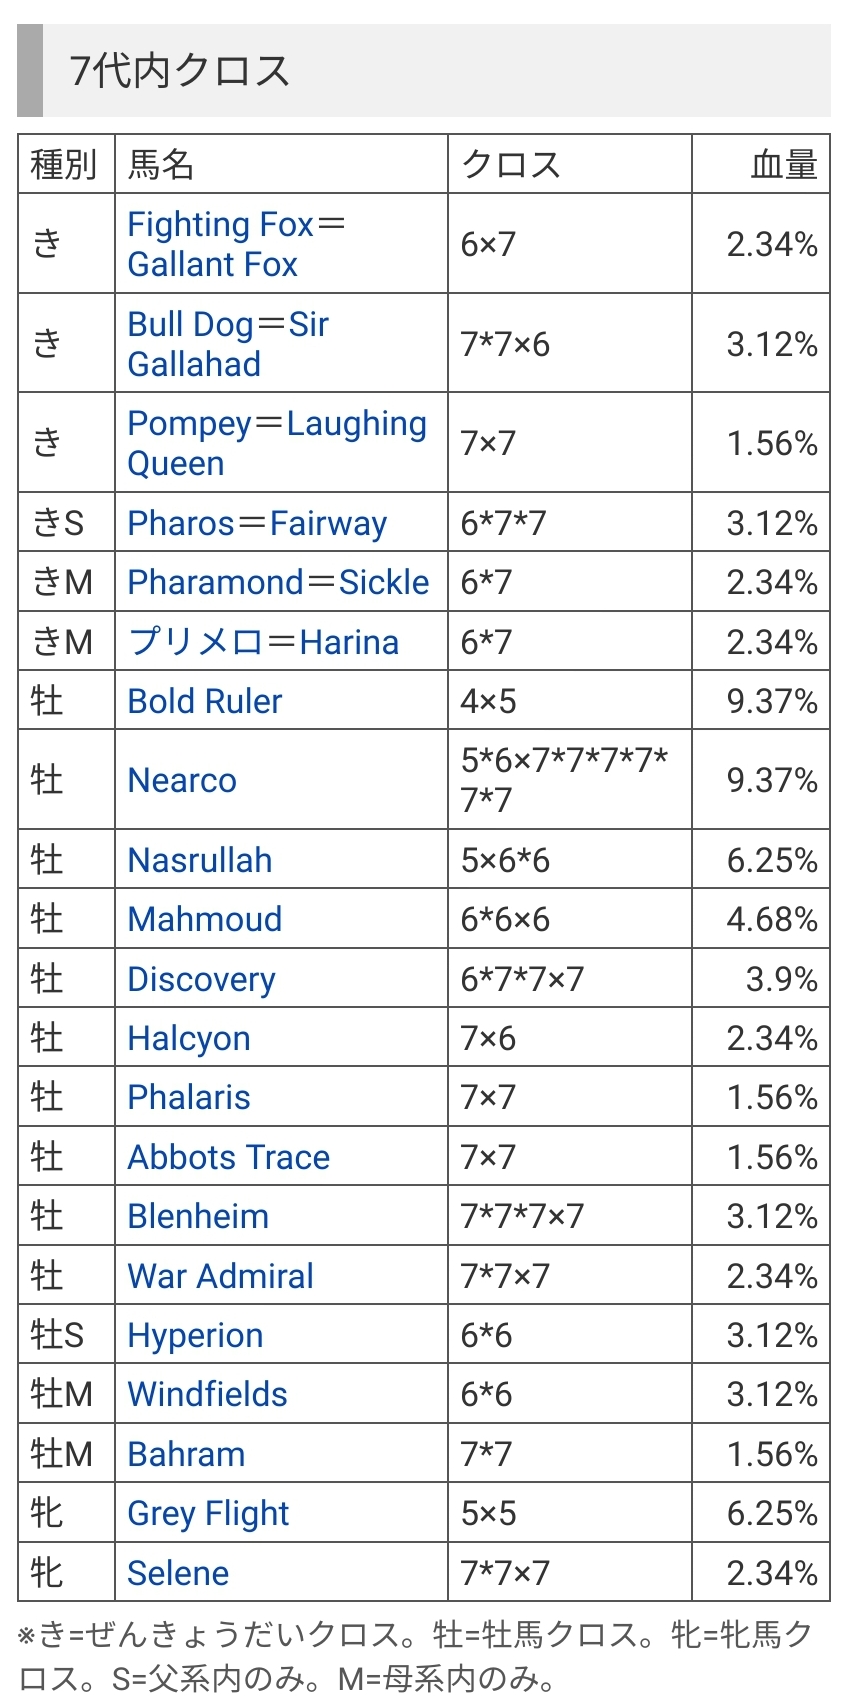Click the Bull Dog＝Sir Gallahad link

click(x=228, y=344)
